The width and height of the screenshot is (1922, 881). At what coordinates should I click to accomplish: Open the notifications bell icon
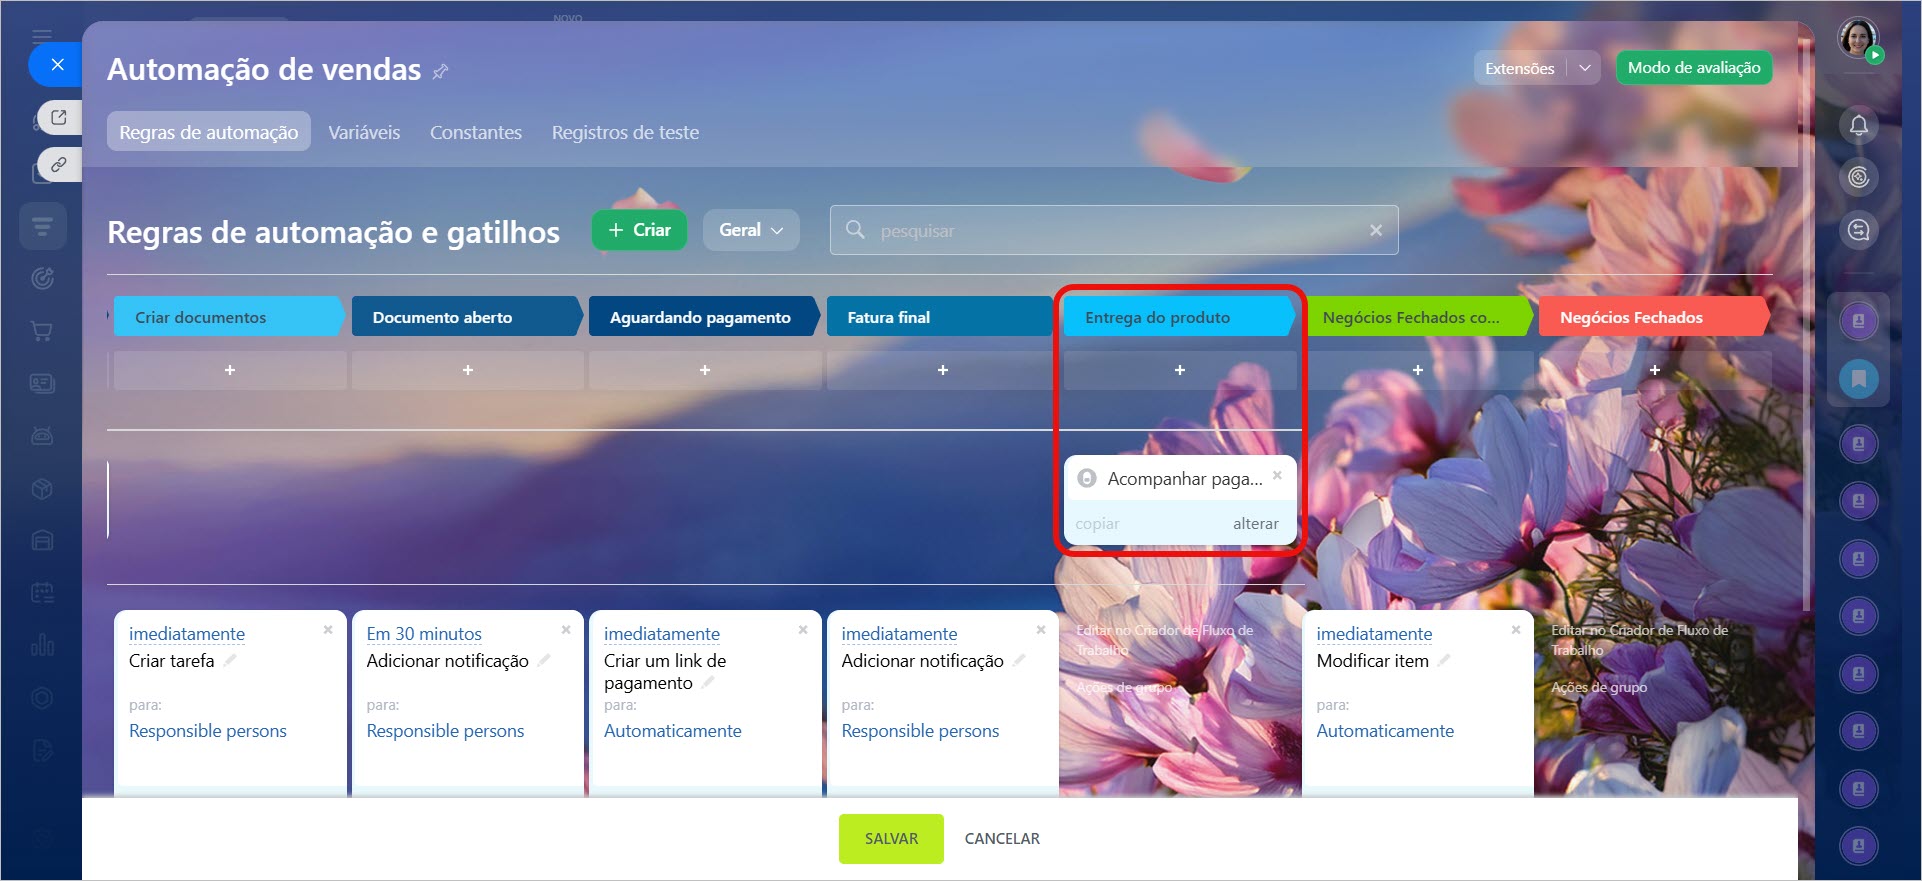click(1858, 125)
